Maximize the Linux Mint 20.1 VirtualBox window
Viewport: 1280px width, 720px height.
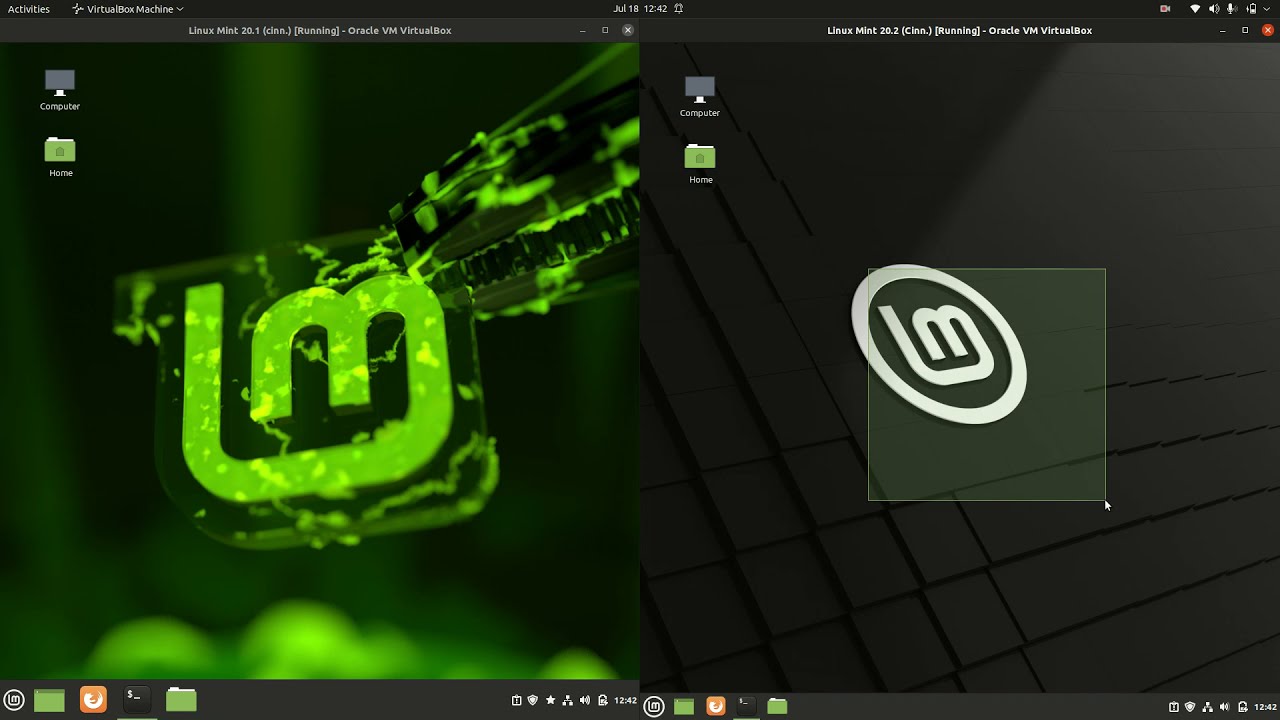pyautogui.click(x=605, y=30)
